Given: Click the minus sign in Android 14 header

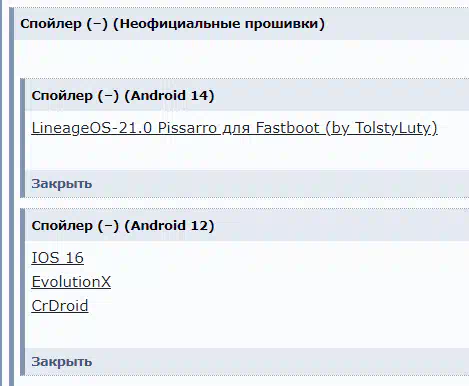Looking at the screenshot, I should point(108,96).
